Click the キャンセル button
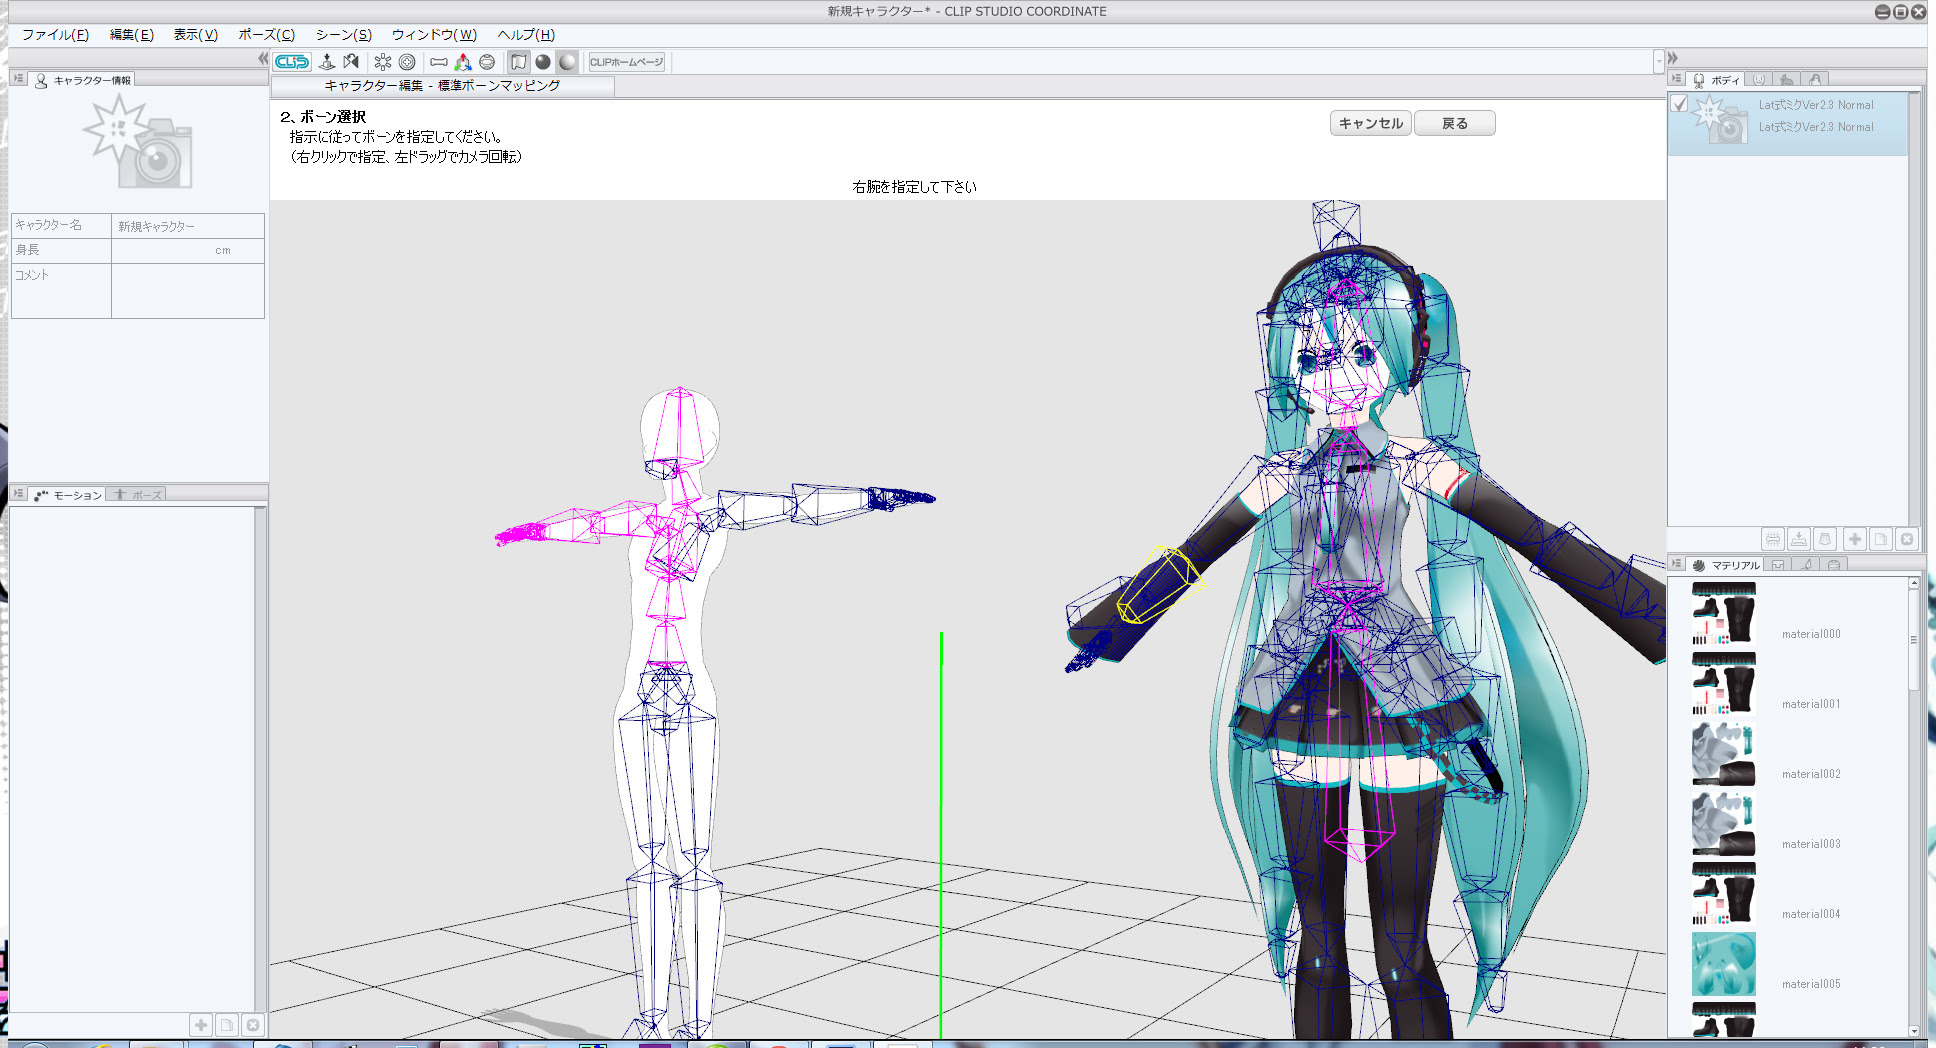This screenshot has width=1936, height=1048. 1370,122
